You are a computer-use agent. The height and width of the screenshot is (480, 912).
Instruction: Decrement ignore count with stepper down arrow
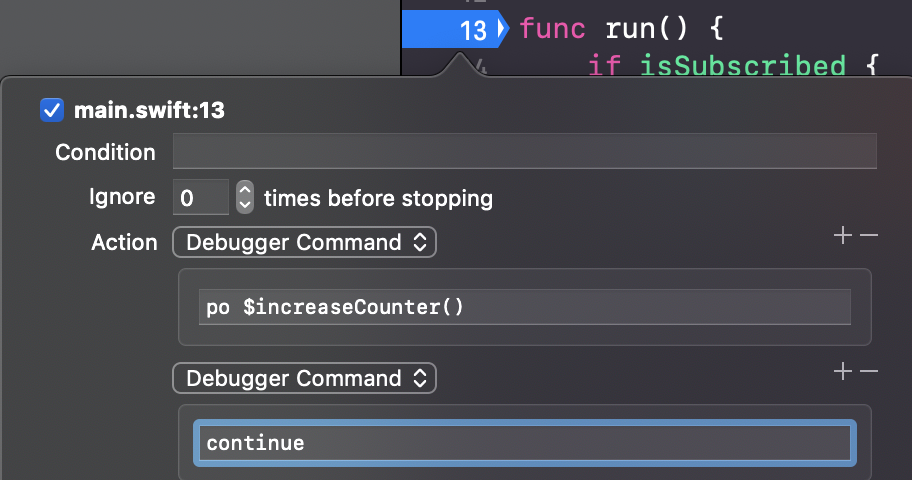(x=245, y=205)
